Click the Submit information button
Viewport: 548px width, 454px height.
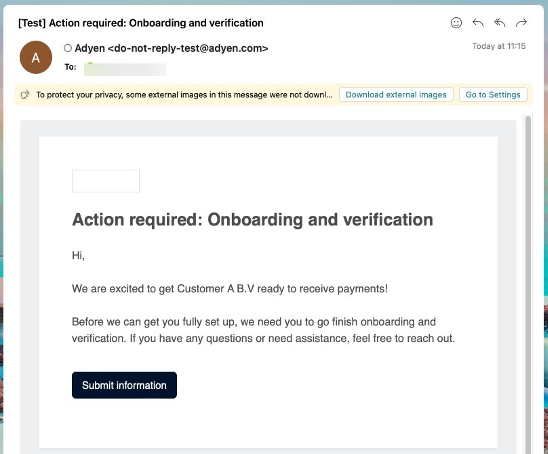pyautogui.click(x=124, y=385)
